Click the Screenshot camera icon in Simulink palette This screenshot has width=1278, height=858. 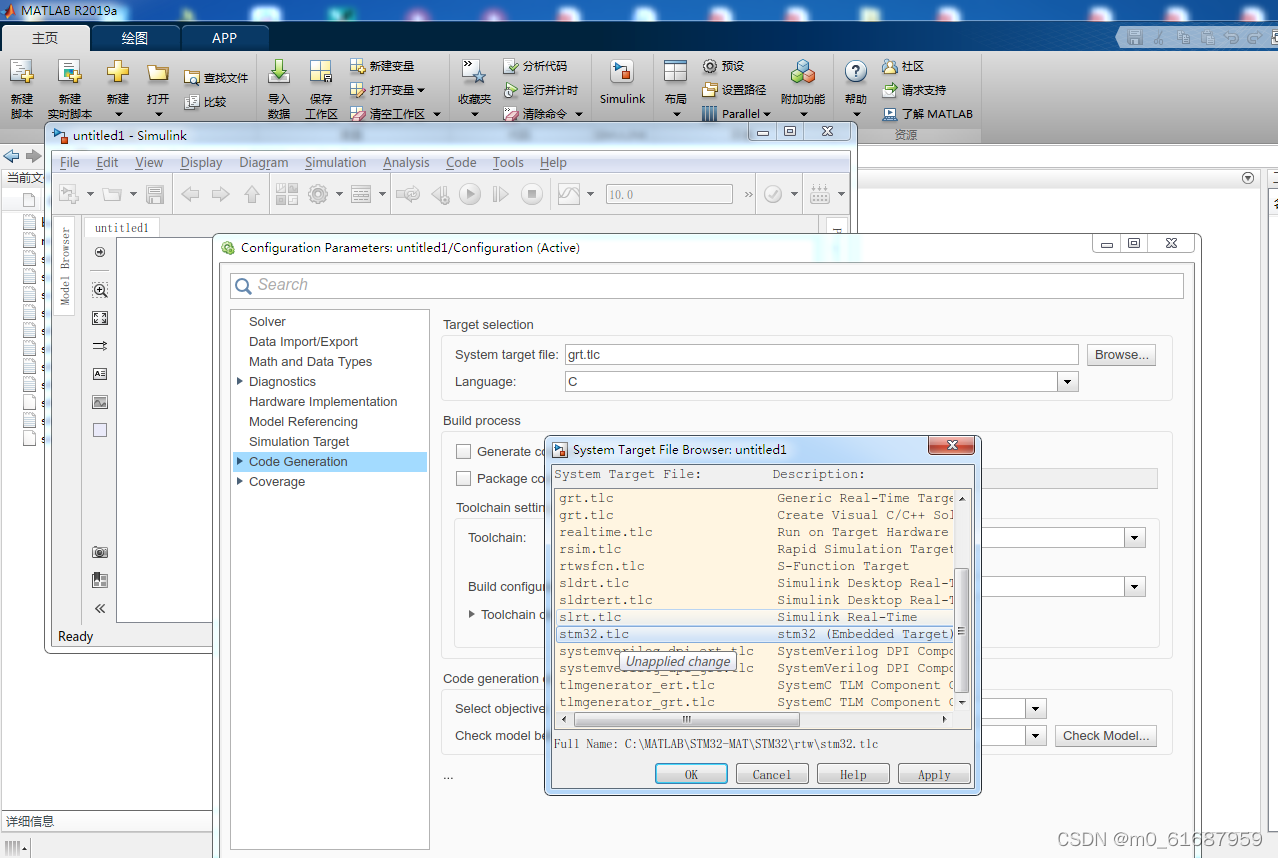(x=100, y=552)
